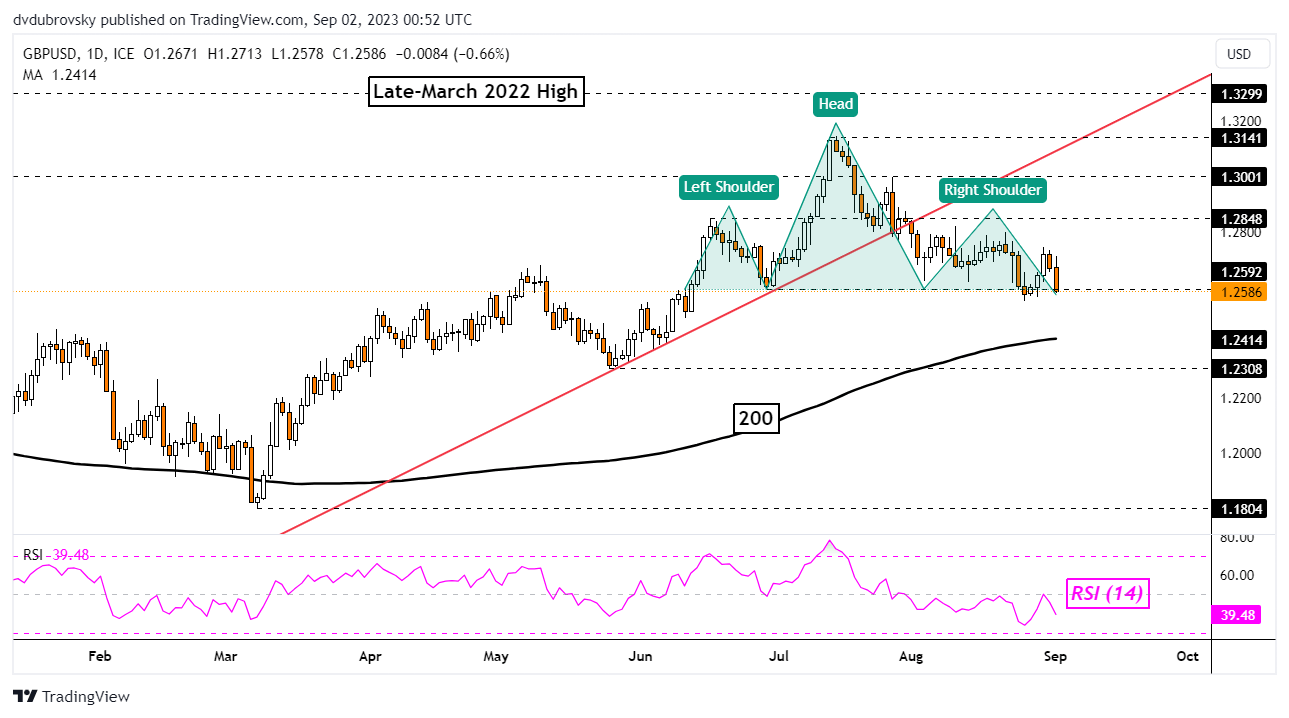Image resolution: width=1289 pixels, height=718 pixels.
Task: Click the Late-March 2022 High text box
Action: click(474, 92)
